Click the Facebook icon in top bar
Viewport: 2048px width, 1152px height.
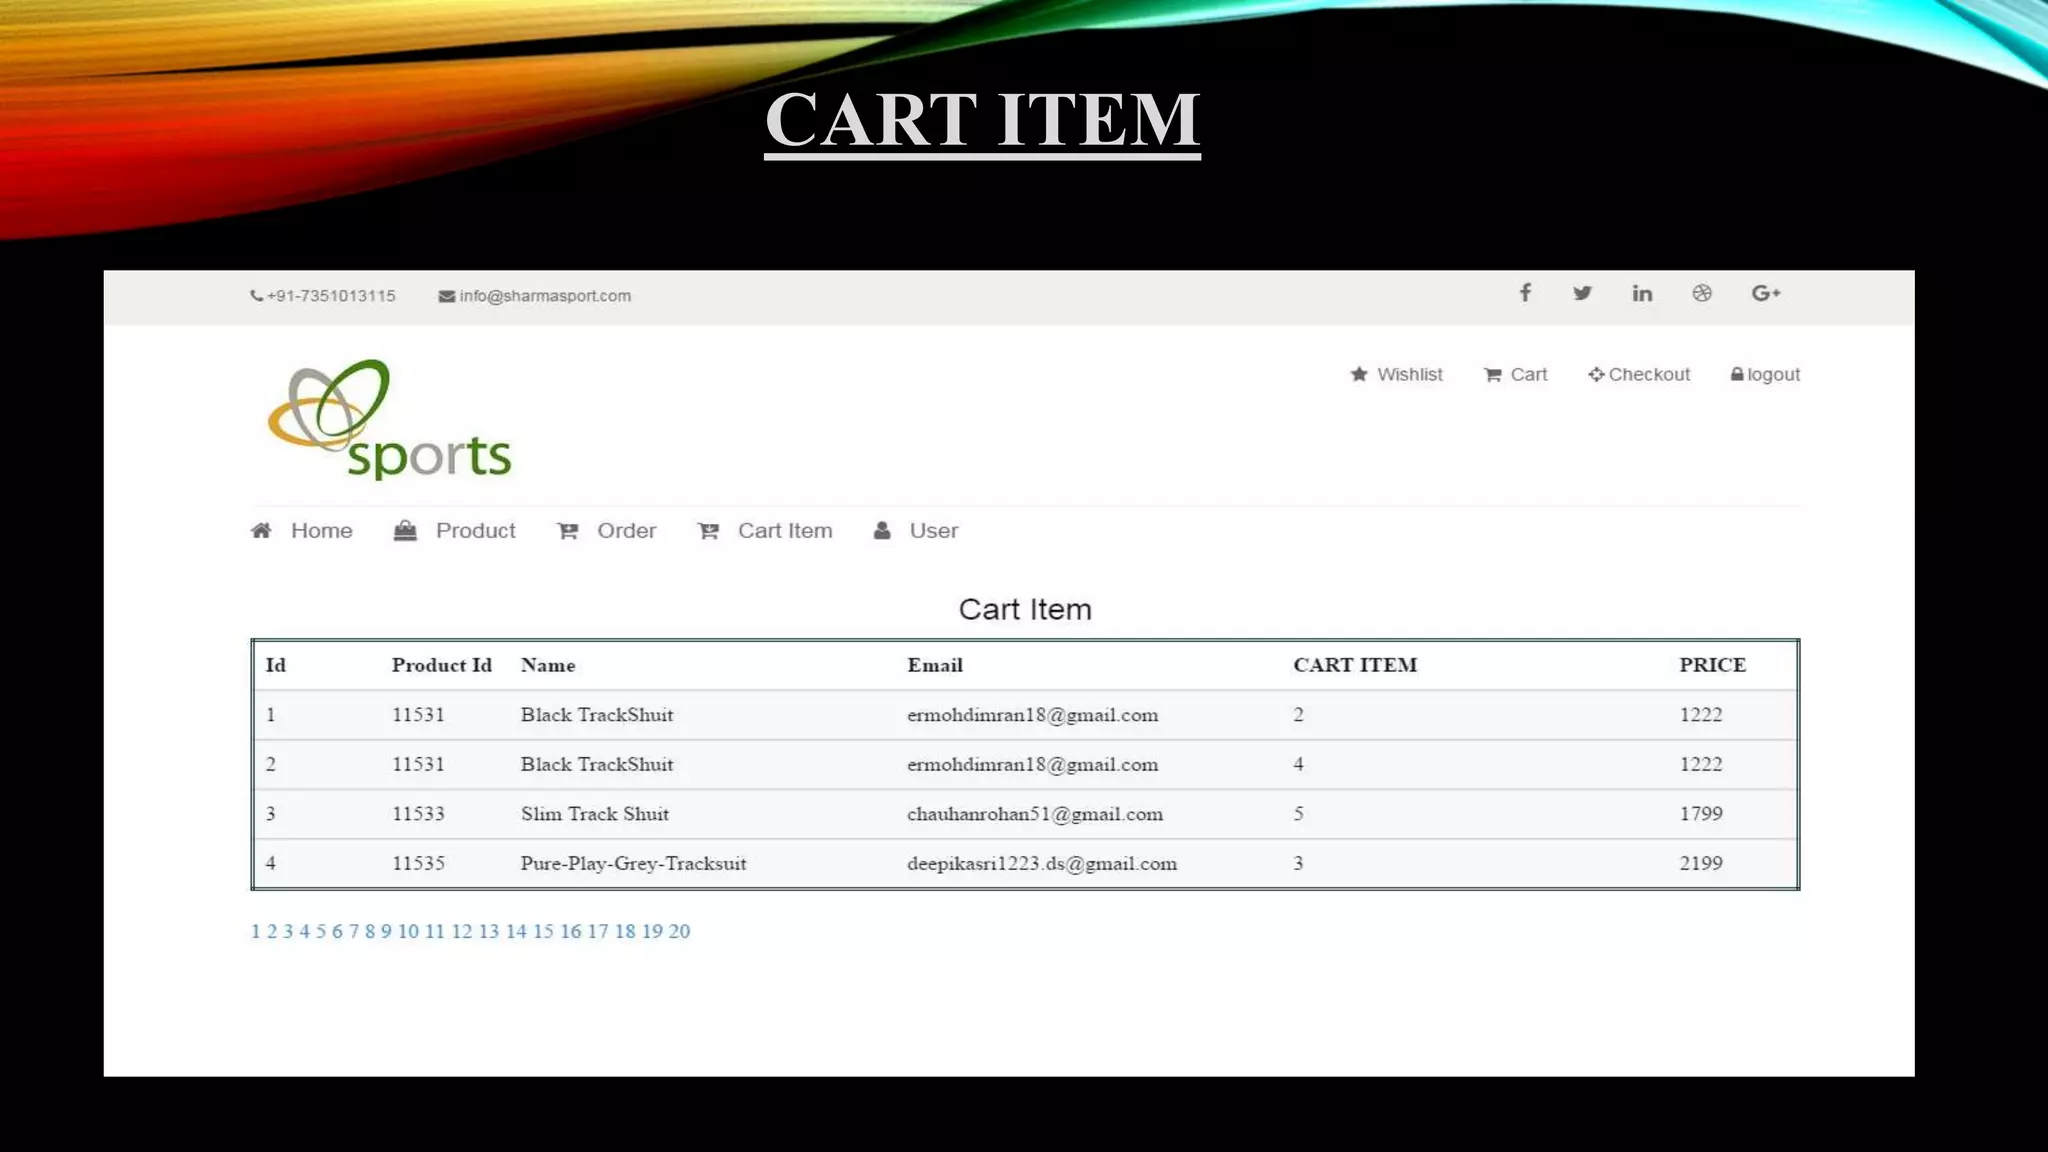tap(1525, 293)
